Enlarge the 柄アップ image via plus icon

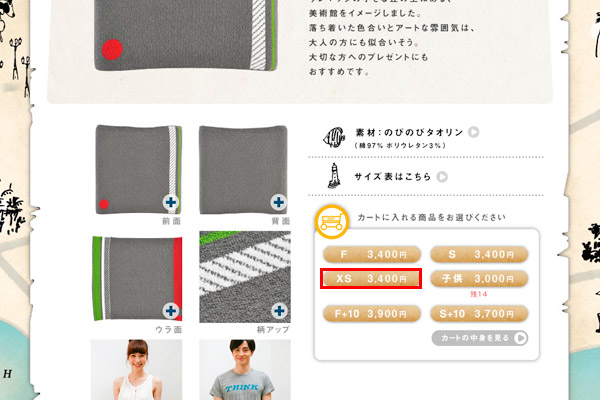coord(279,310)
